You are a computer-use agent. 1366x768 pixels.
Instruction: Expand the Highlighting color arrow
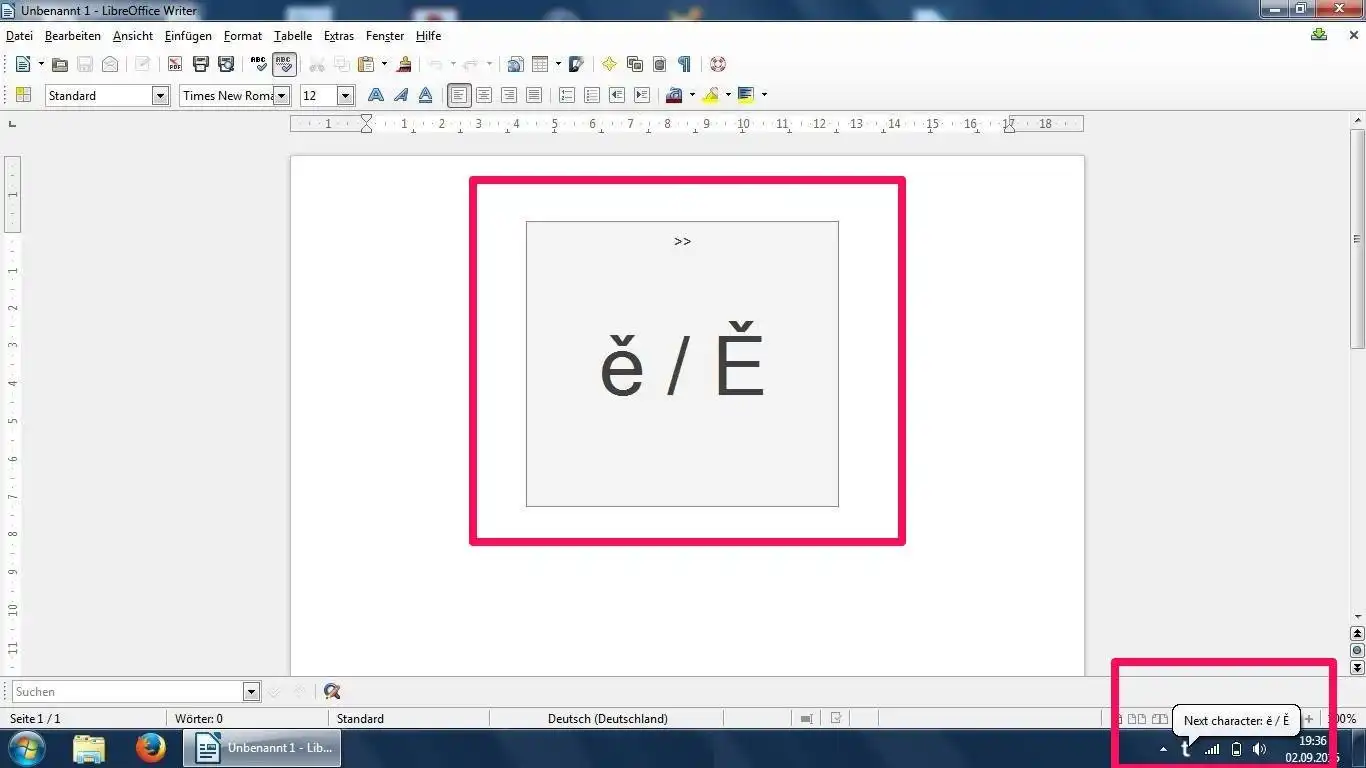click(728, 95)
